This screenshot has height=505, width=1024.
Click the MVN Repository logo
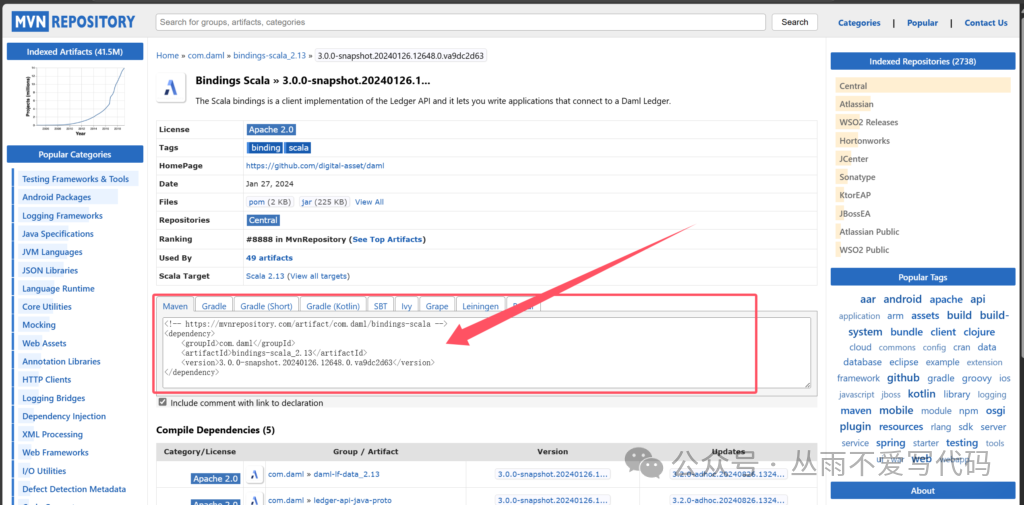74,22
